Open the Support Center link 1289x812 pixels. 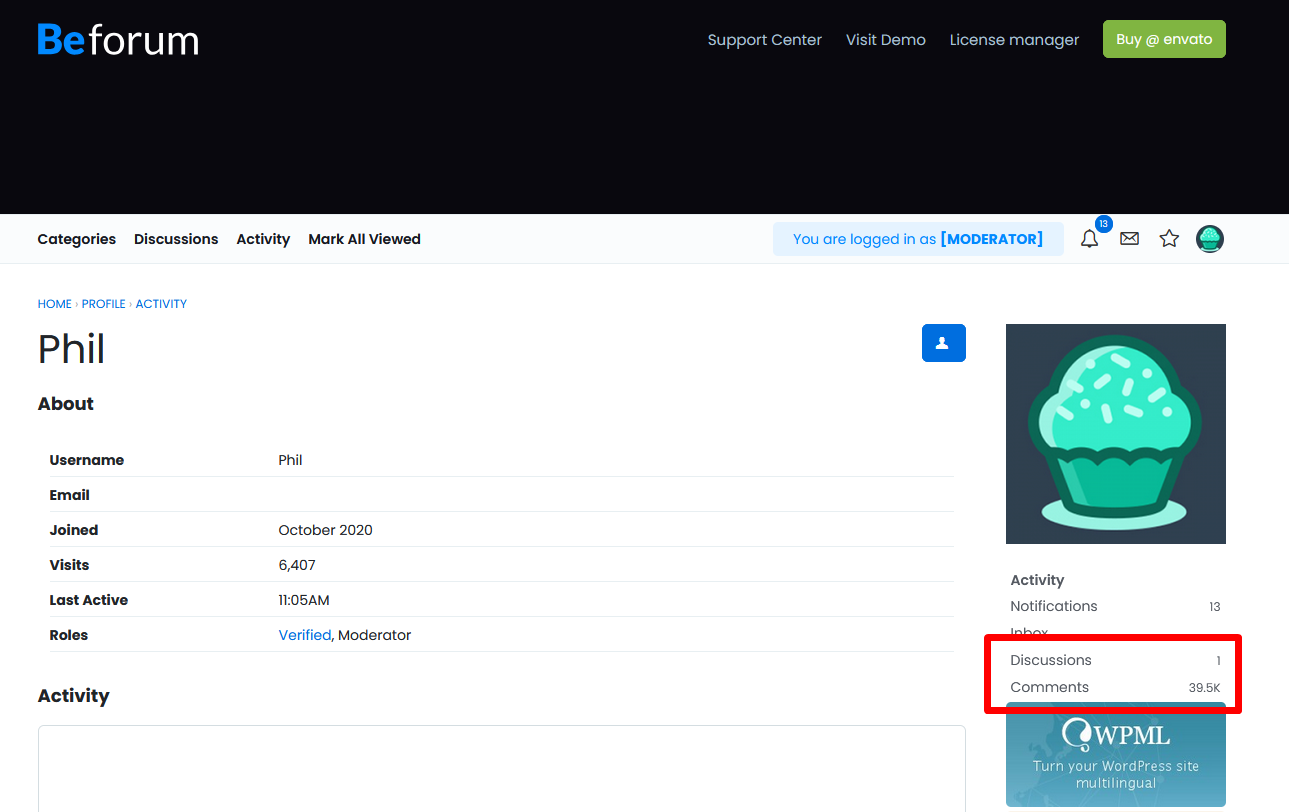[764, 40]
